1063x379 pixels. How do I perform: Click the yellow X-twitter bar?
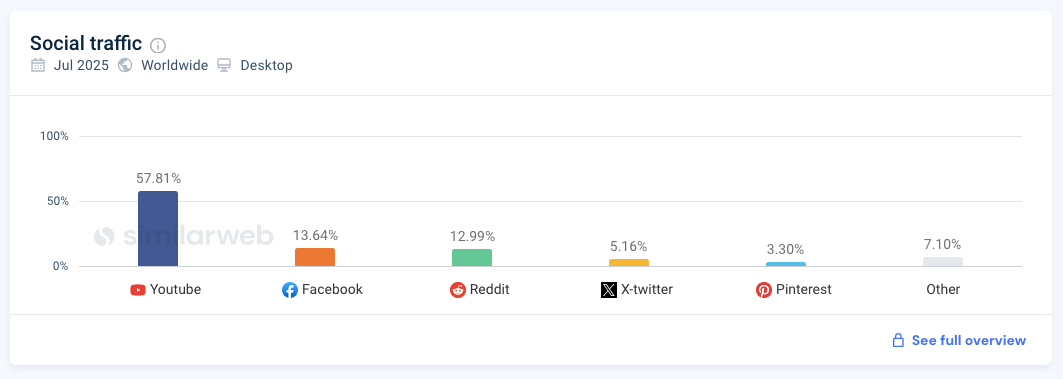click(x=628, y=262)
